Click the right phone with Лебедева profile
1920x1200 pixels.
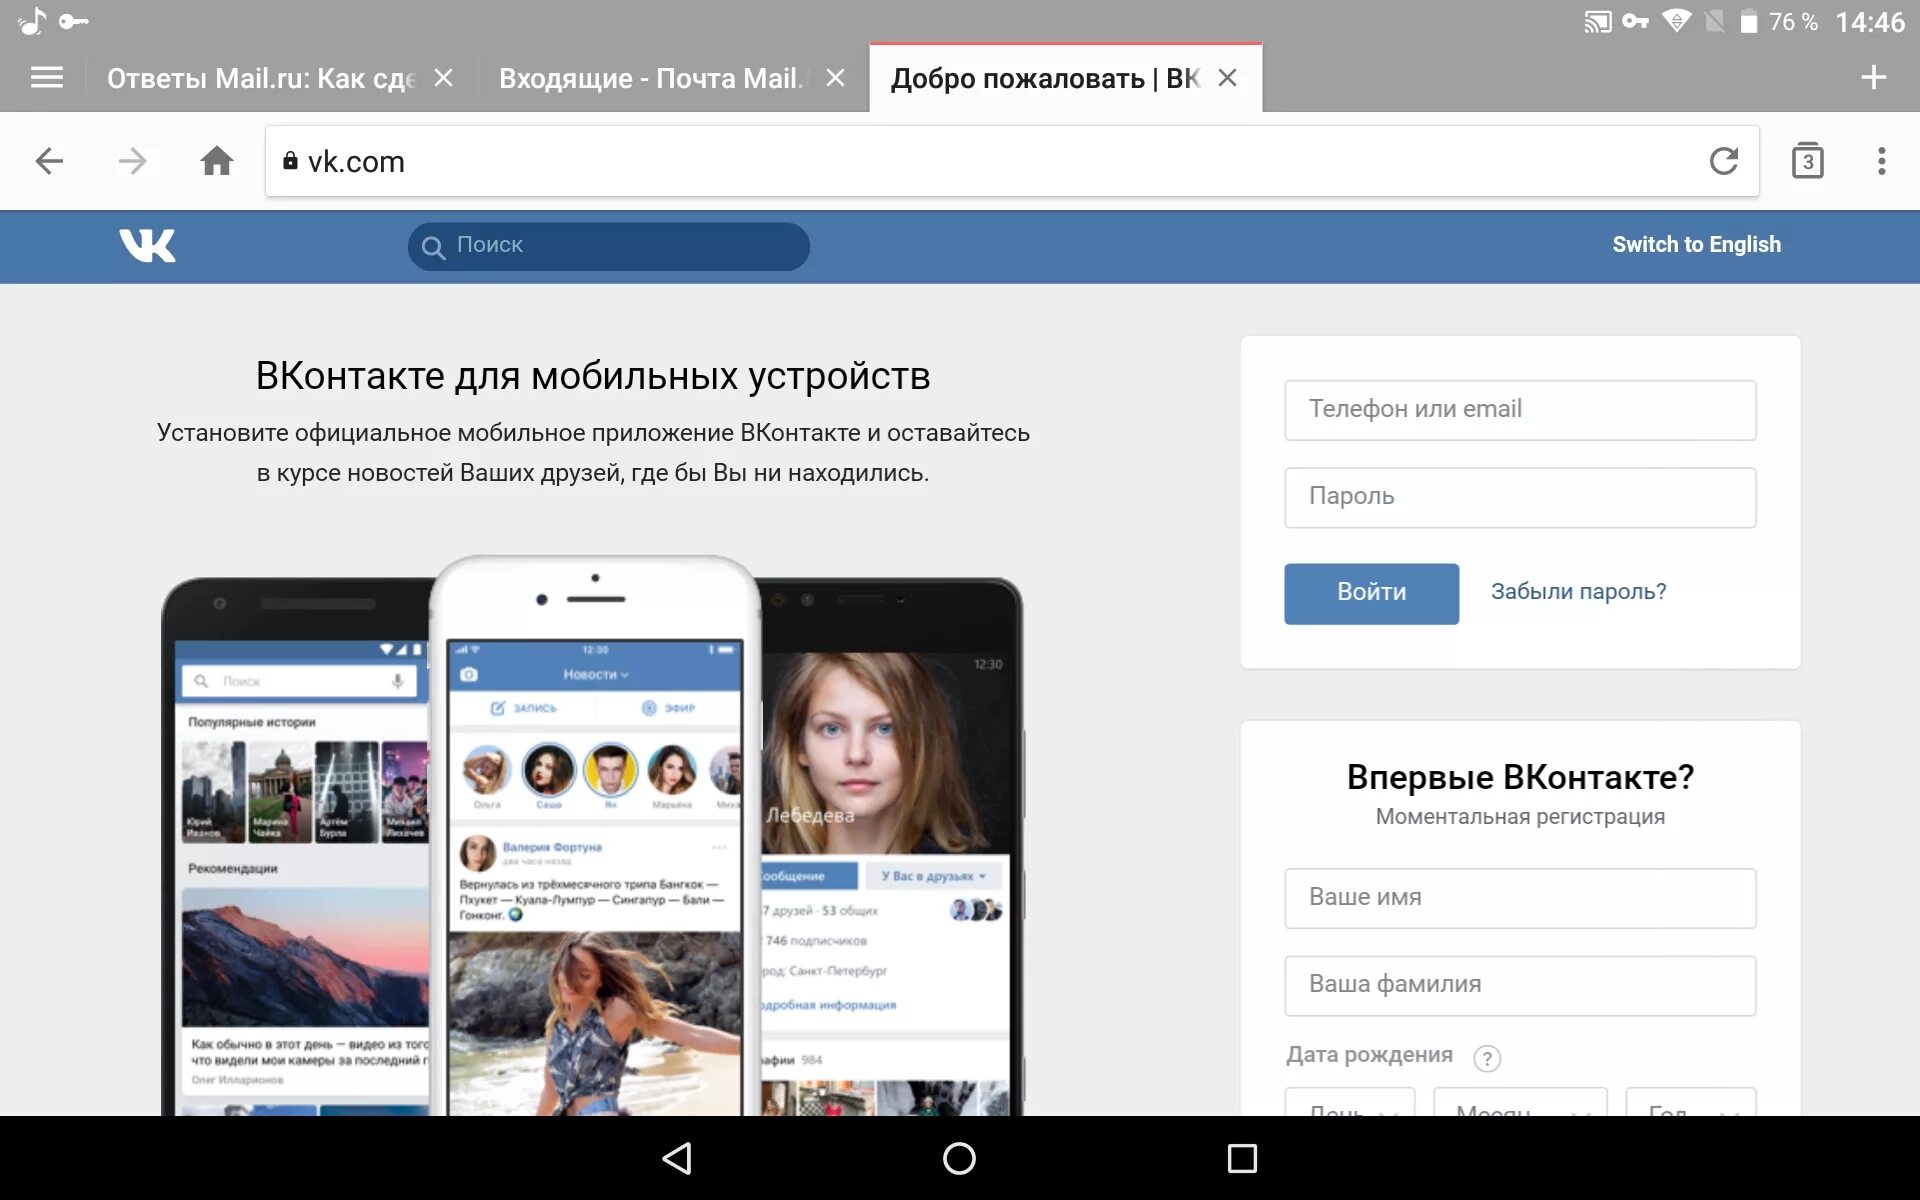[891, 847]
